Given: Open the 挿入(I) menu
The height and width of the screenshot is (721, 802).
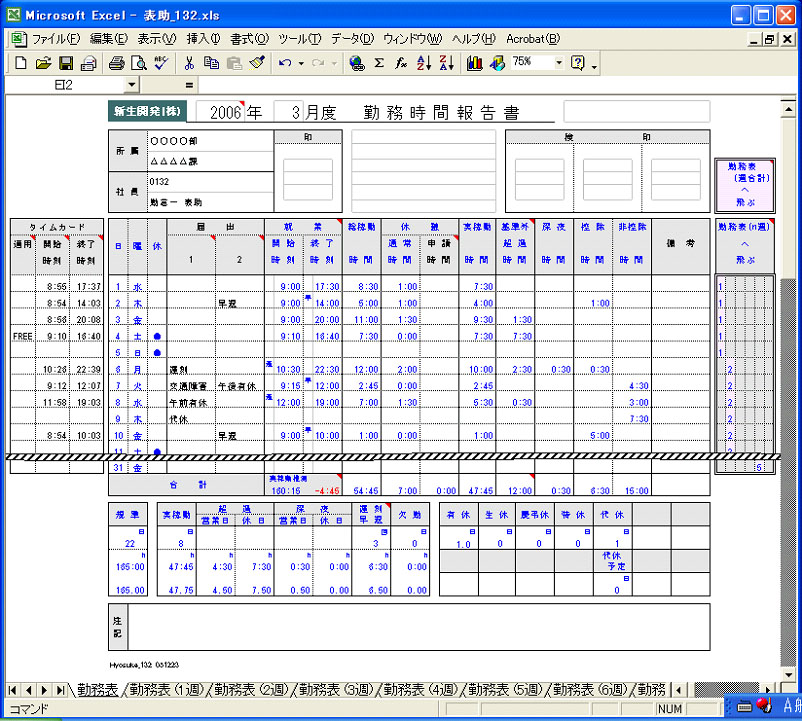Looking at the screenshot, I should pyautogui.click(x=203, y=39).
